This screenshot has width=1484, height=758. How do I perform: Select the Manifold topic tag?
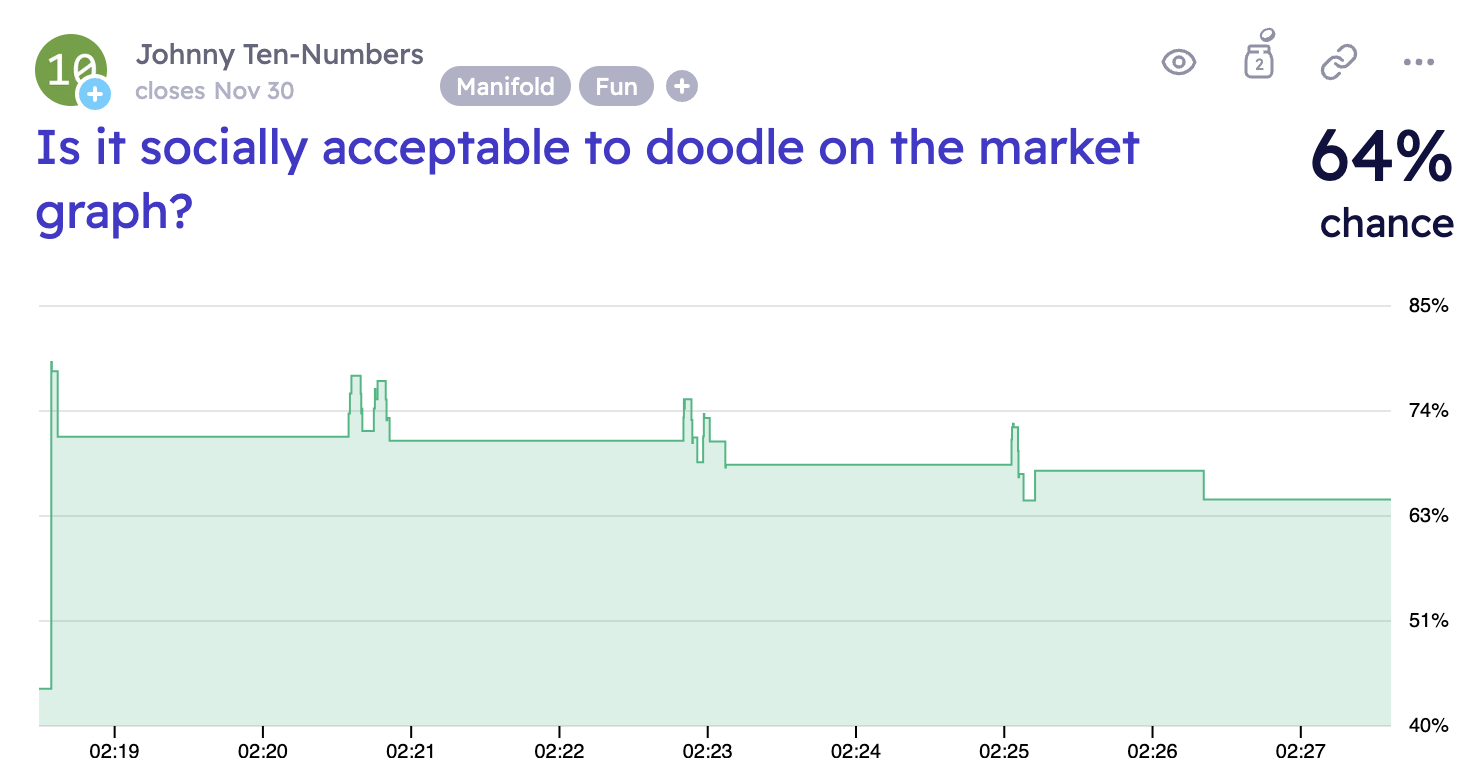point(505,87)
